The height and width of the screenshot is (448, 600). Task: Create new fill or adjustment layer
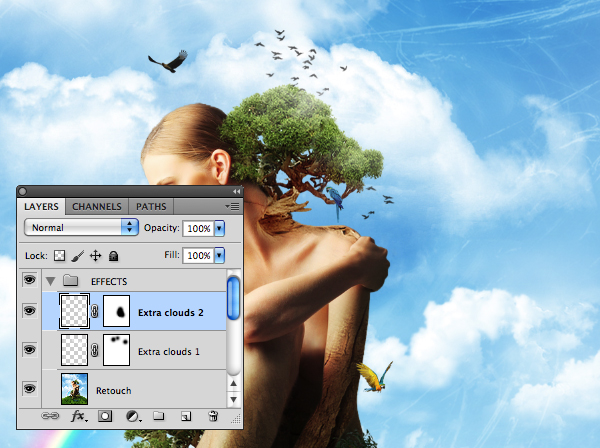134,416
